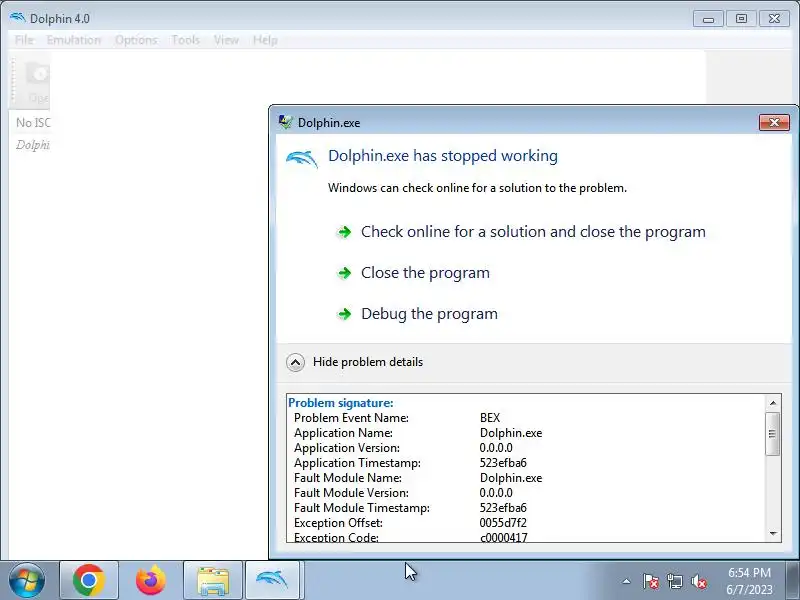Click the dolphin icon in the error dialog
The image size is (800, 600).
pyautogui.click(x=302, y=158)
